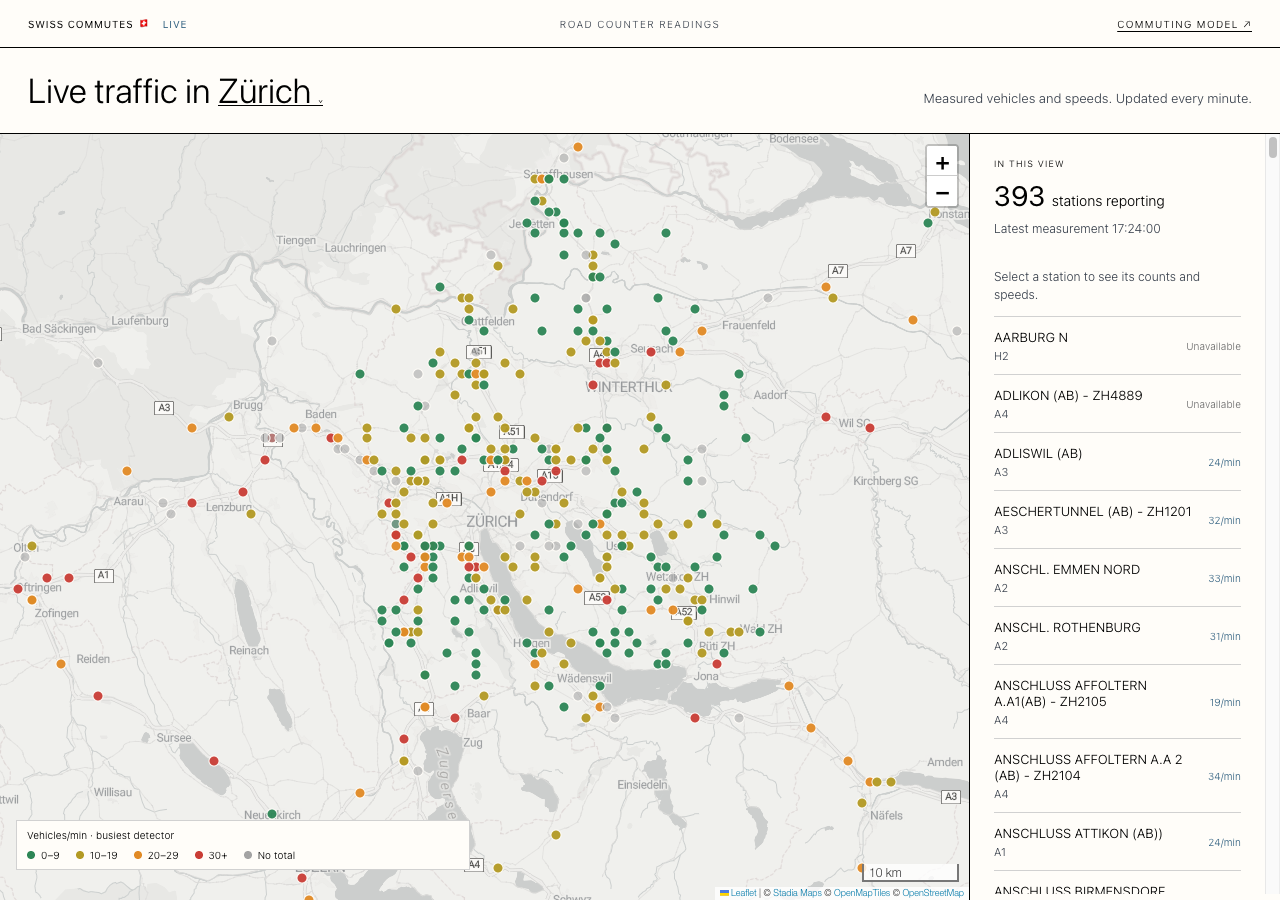This screenshot has width=1280, height=900.
Task: Select AESCHERTUNNEL (AB) - ZH1201 station
Action: pos(1117,520)
